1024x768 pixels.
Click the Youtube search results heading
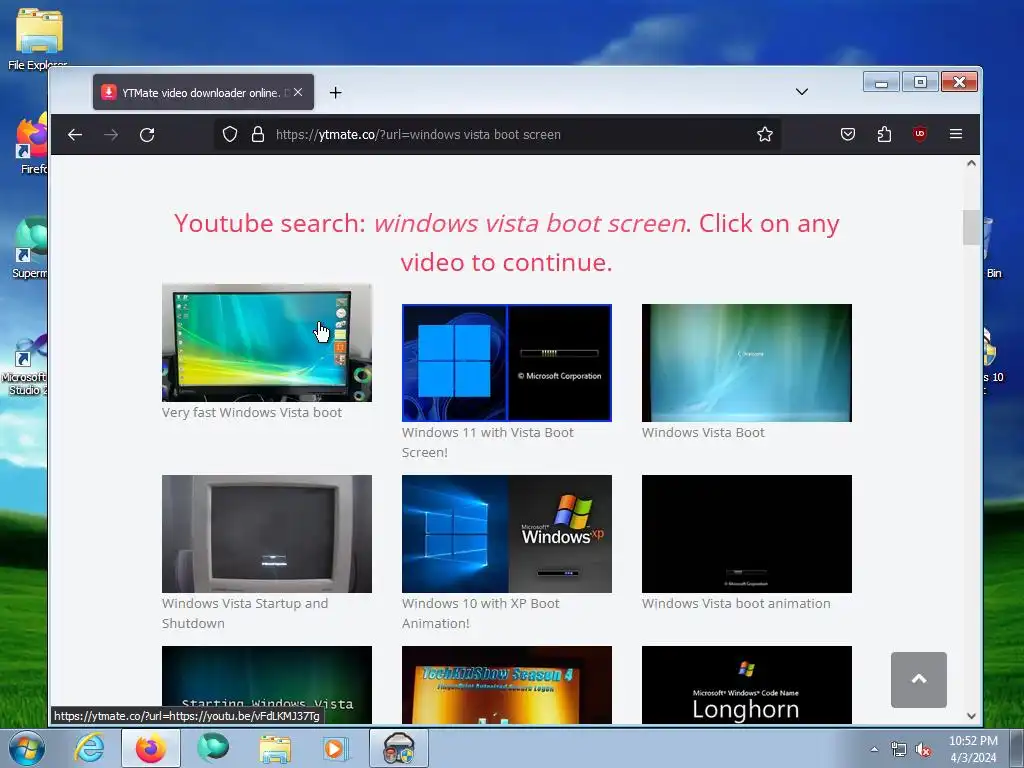(x=507, y=242)
